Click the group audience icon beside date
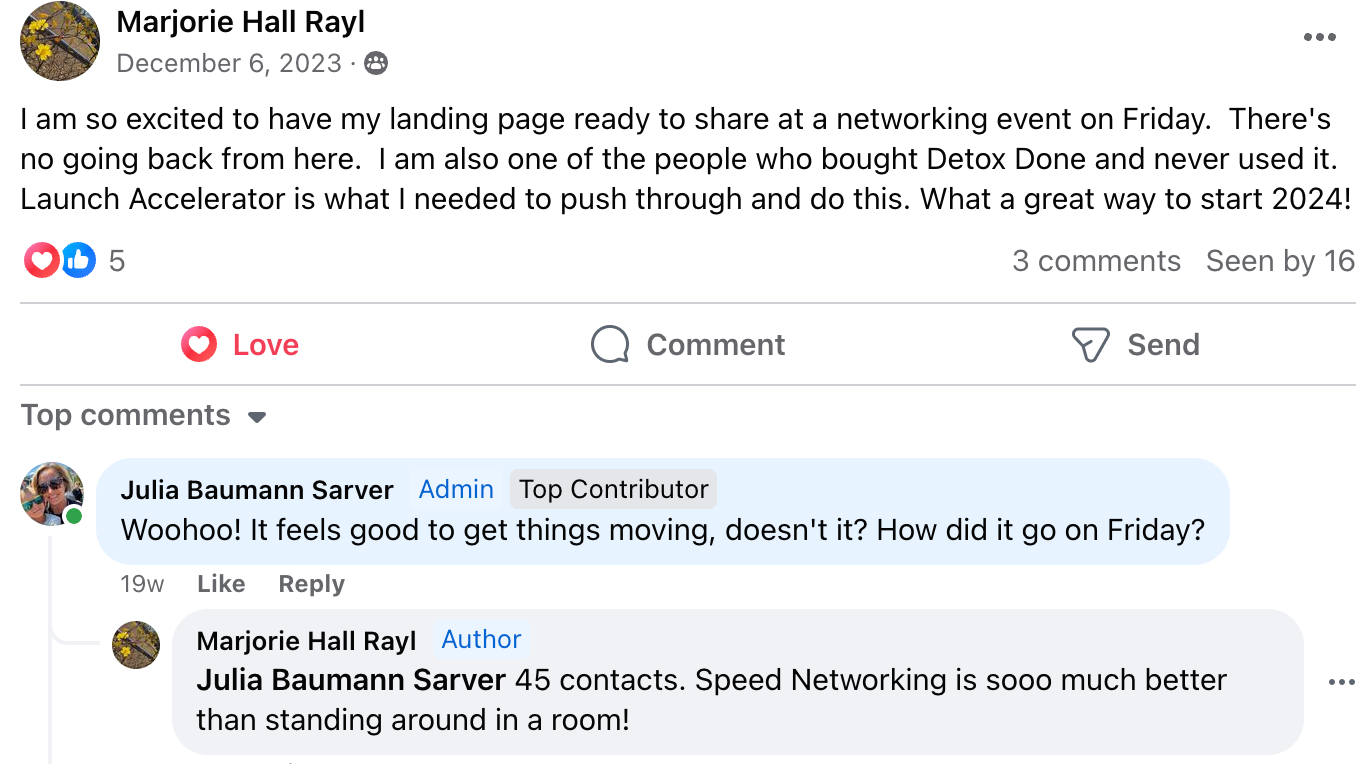The width and height of the screenshot is (1362, 764). (376, 64)
